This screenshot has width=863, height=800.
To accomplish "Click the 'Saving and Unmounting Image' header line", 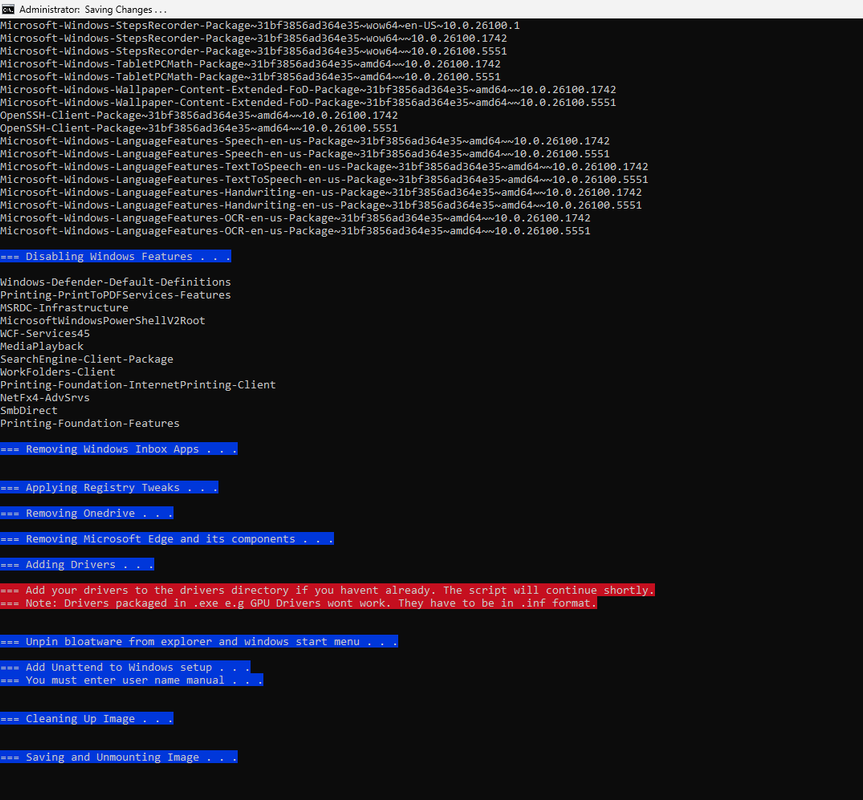I will pos(119,757).
